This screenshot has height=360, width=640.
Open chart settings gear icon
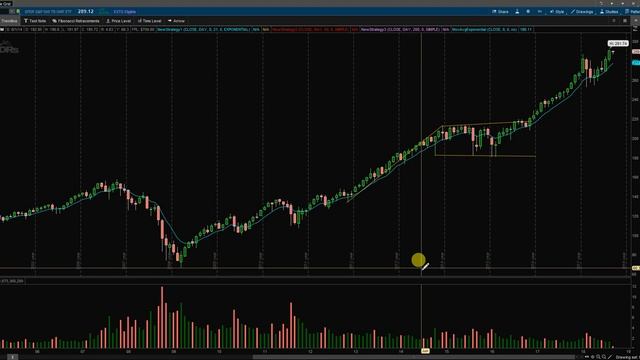click(528, 11)
